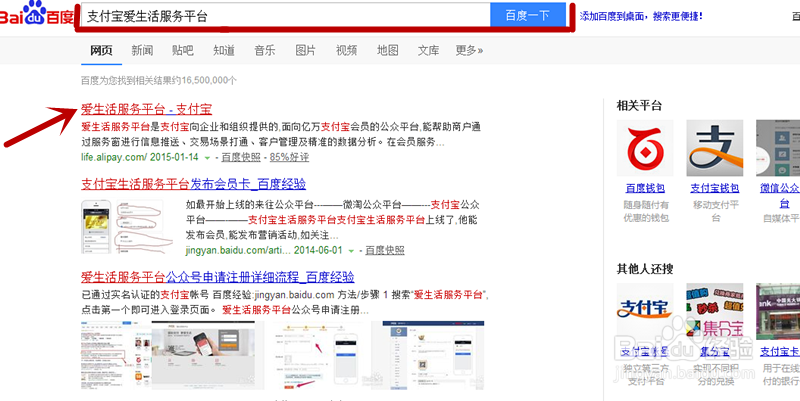Click the 微信公众平台 icon
Viewport: 800px width, 401px height.
(778, 148)
